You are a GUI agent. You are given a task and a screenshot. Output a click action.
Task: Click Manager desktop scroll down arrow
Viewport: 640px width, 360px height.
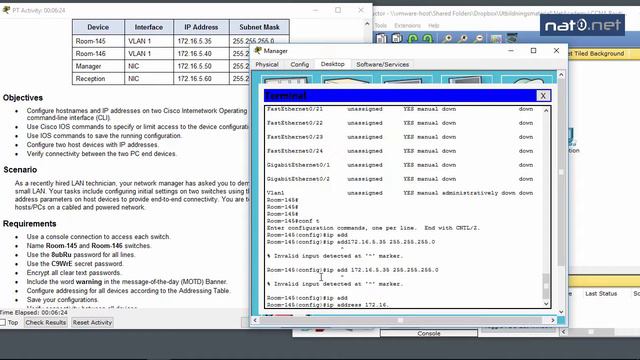[x=561, y=312]
